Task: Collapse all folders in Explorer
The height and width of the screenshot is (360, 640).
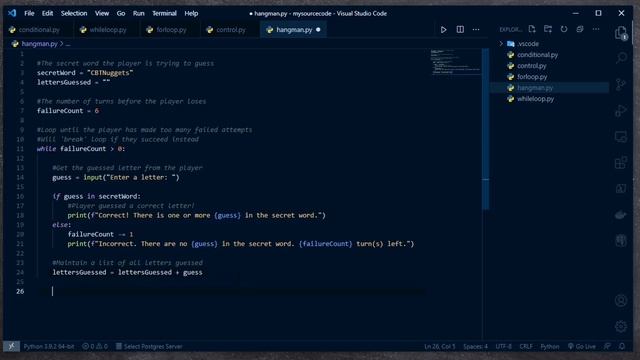Action: (x=580, y=29)
